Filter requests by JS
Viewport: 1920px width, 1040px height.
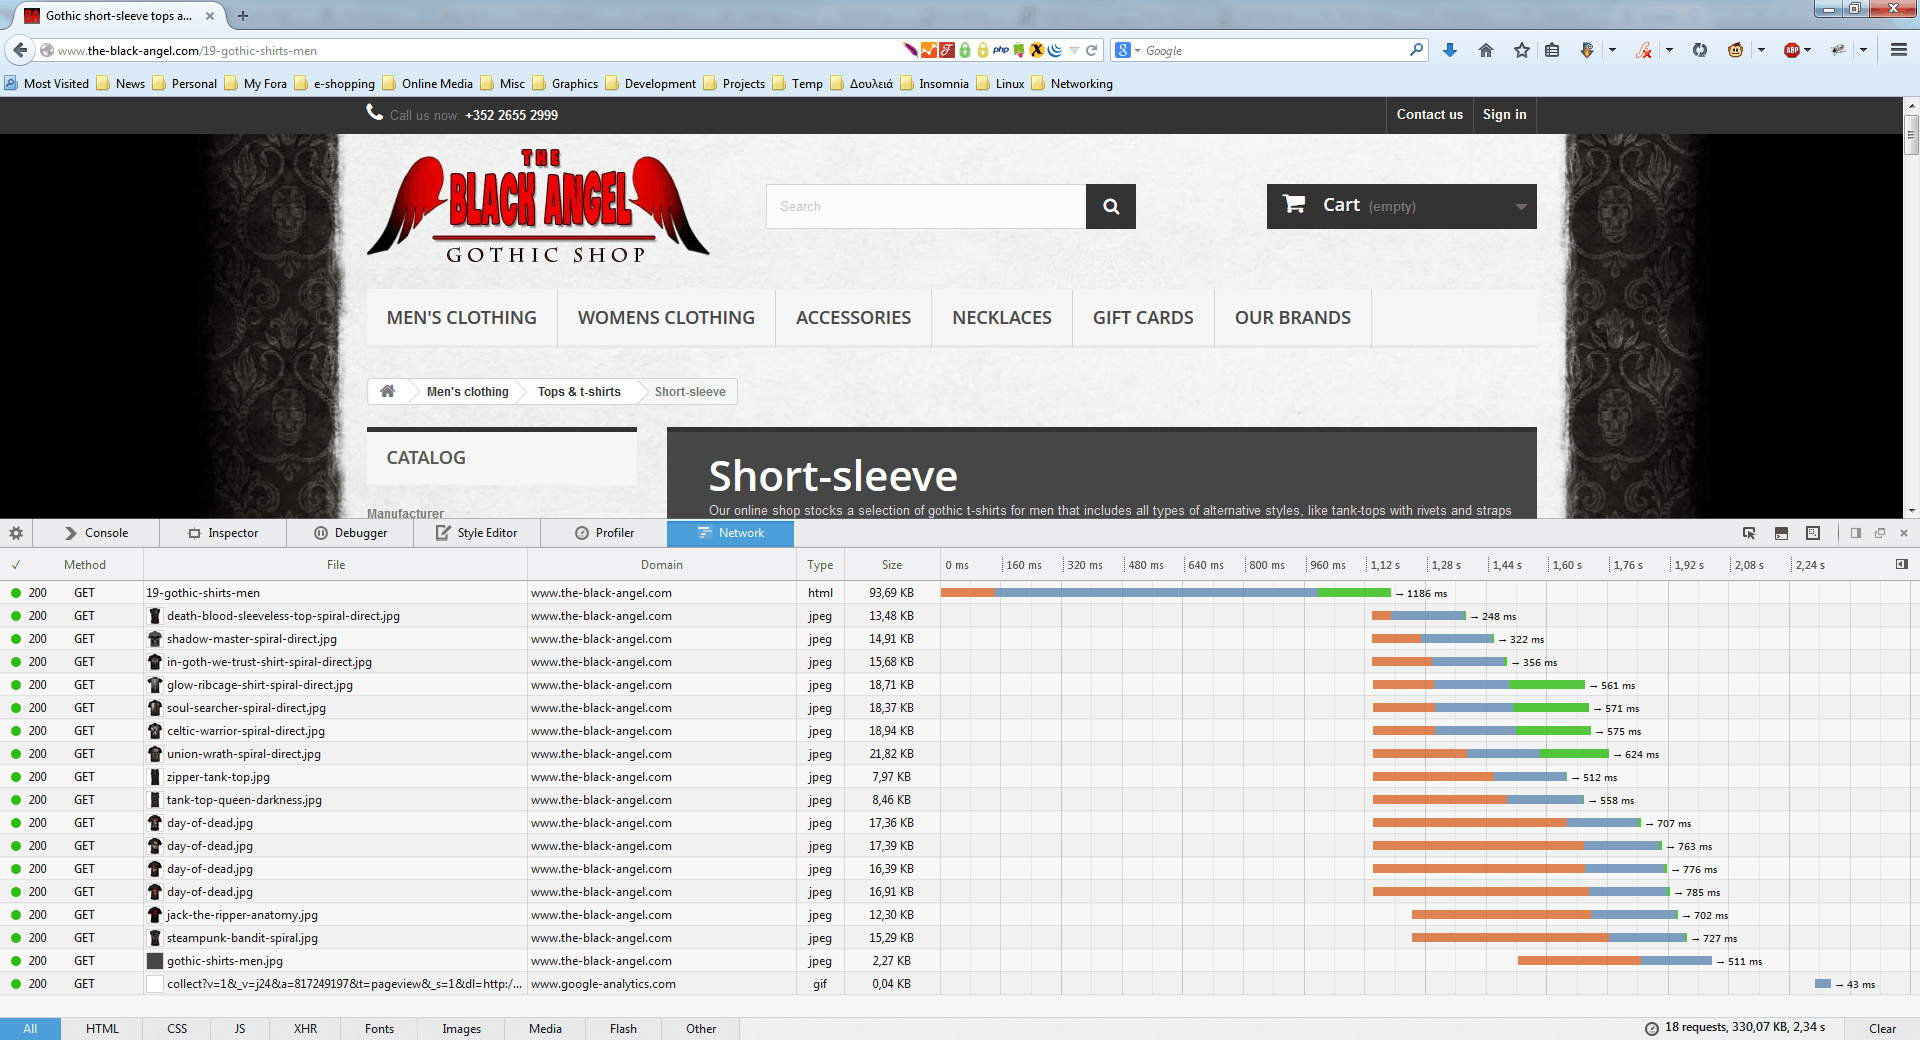coord(240,1029)
